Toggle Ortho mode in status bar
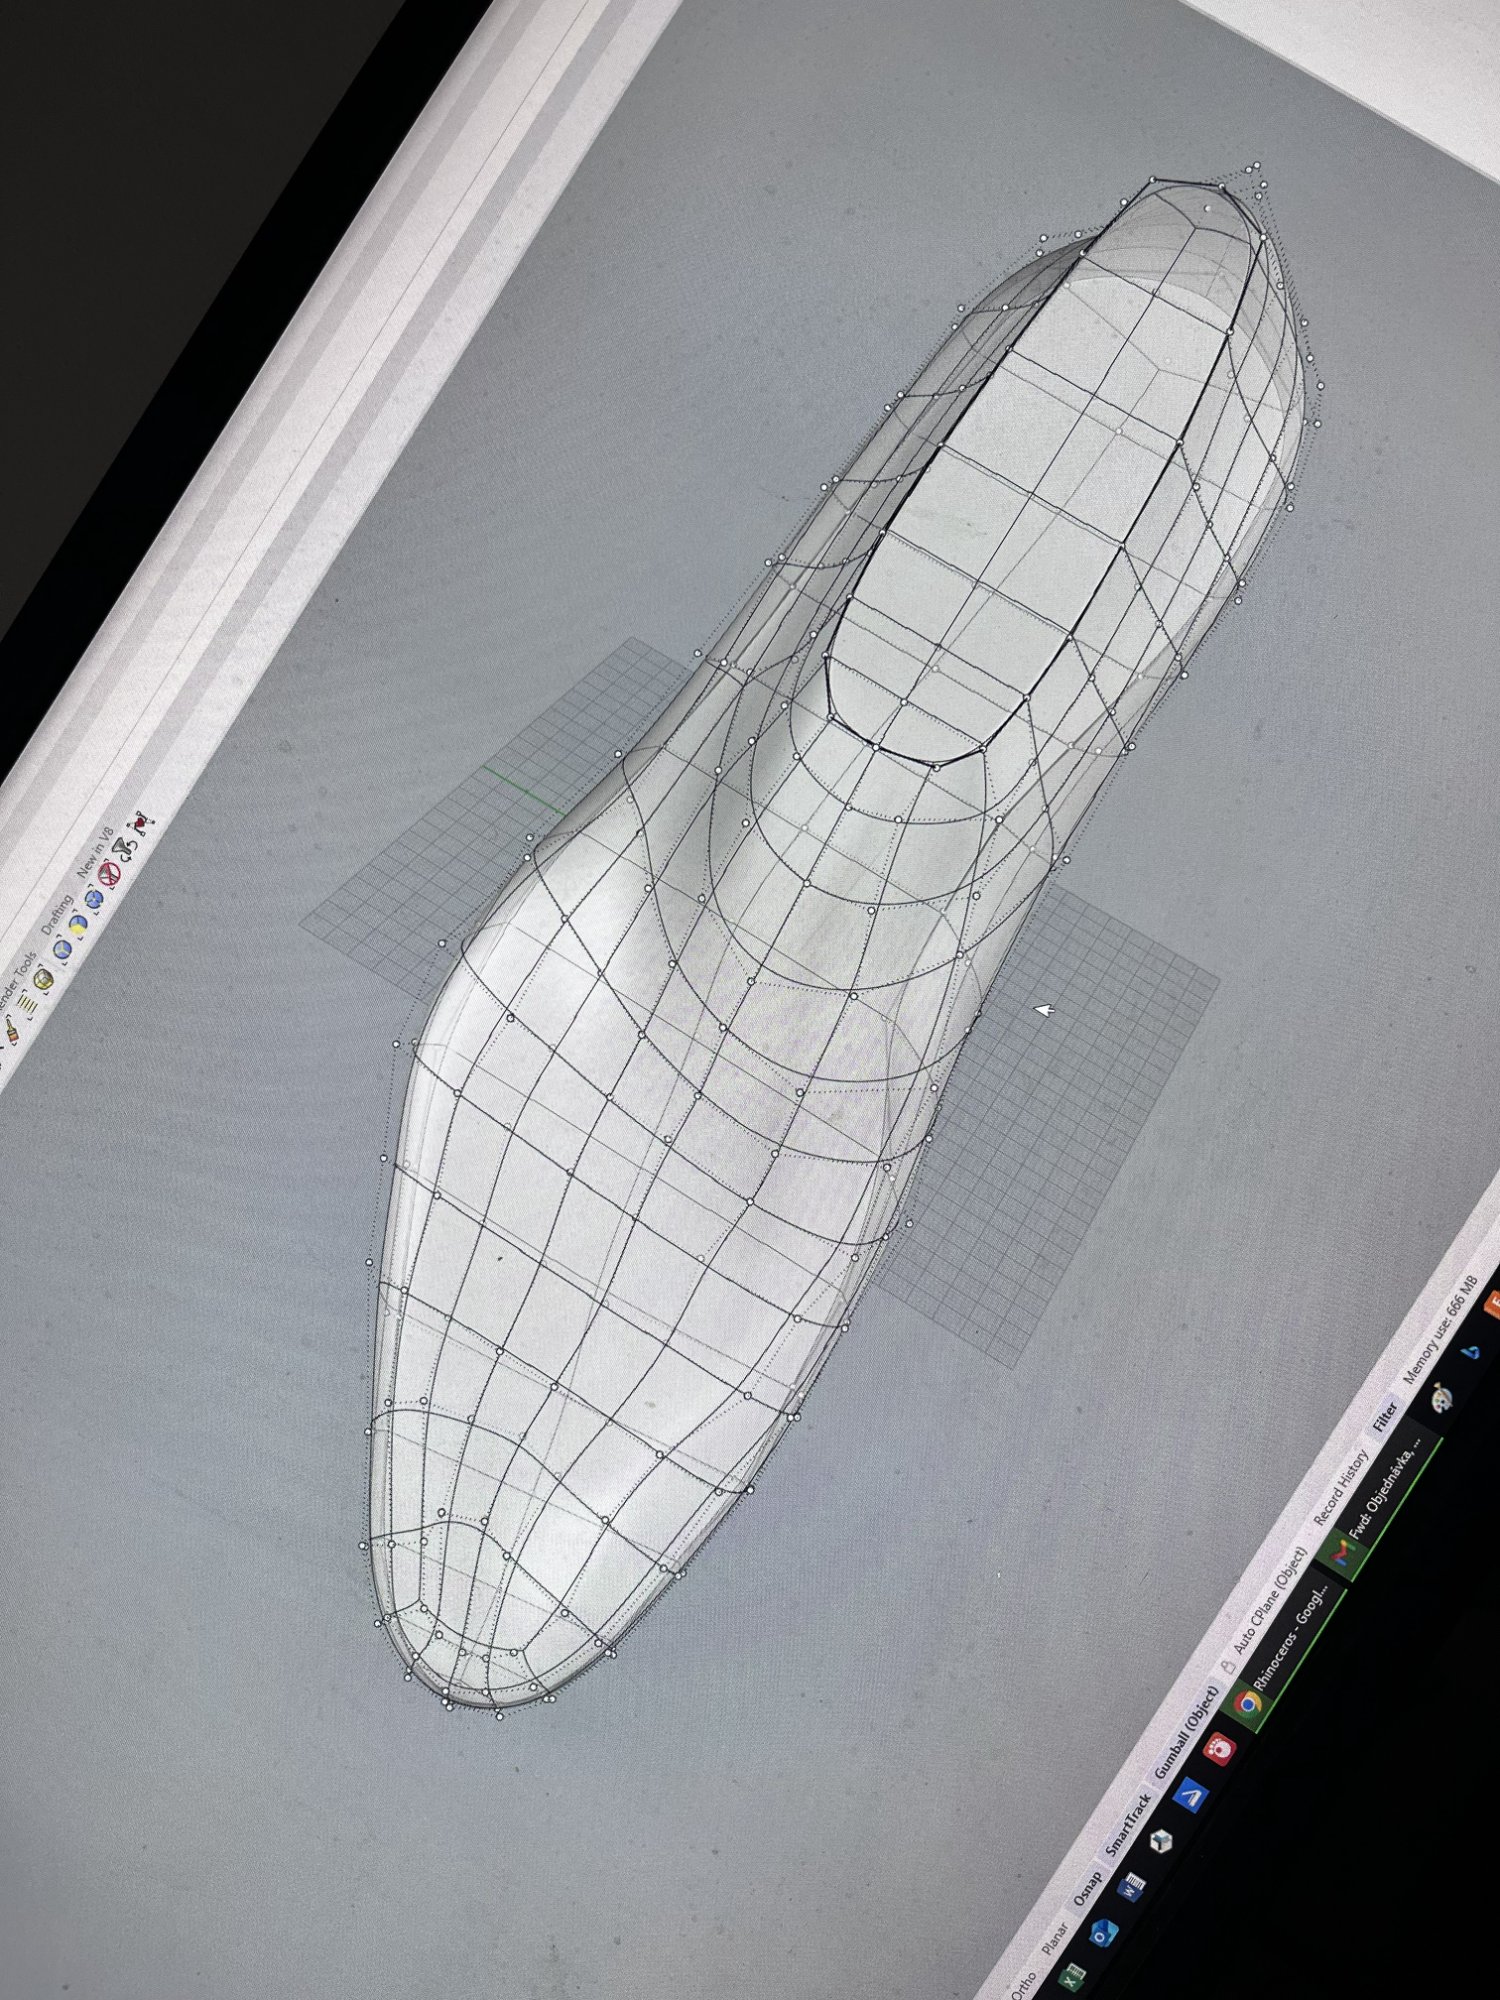Screen dimensions: 1500x2000 [x=1023, y=1985]
